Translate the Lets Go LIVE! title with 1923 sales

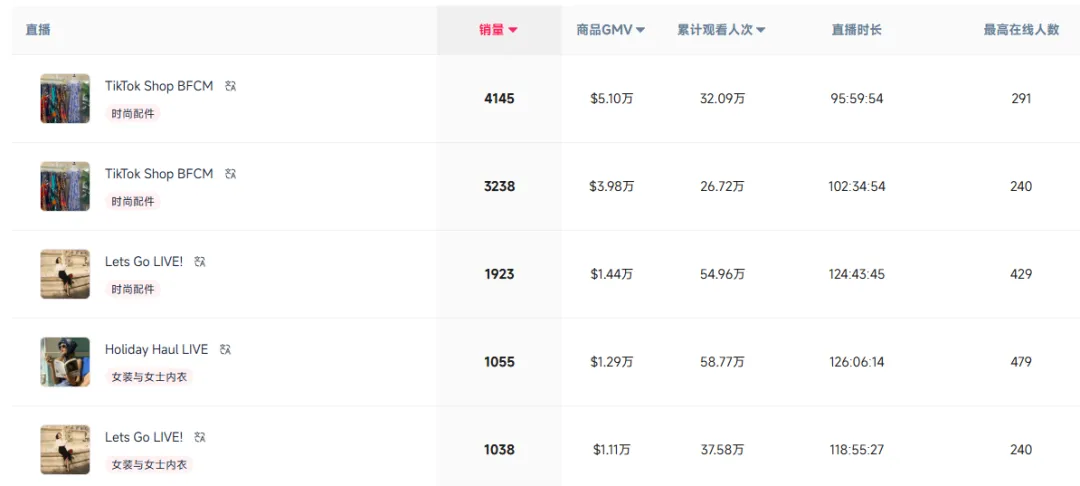[x=200, y=262]
